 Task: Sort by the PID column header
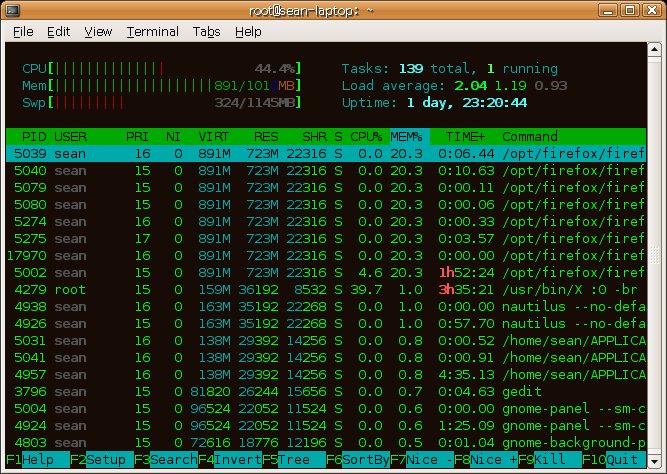pyautogui.click(x=34, y=137)
